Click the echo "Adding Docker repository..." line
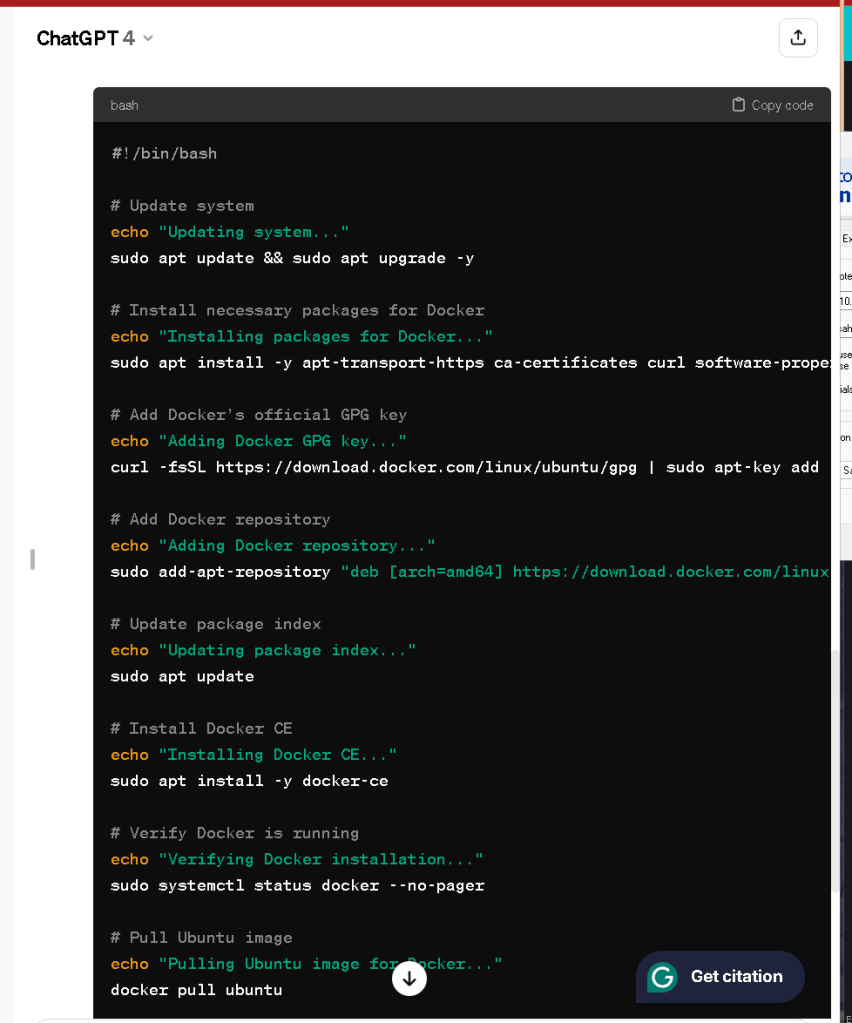Viewport: 852px width, 1023px height. [x=273, y=545]
